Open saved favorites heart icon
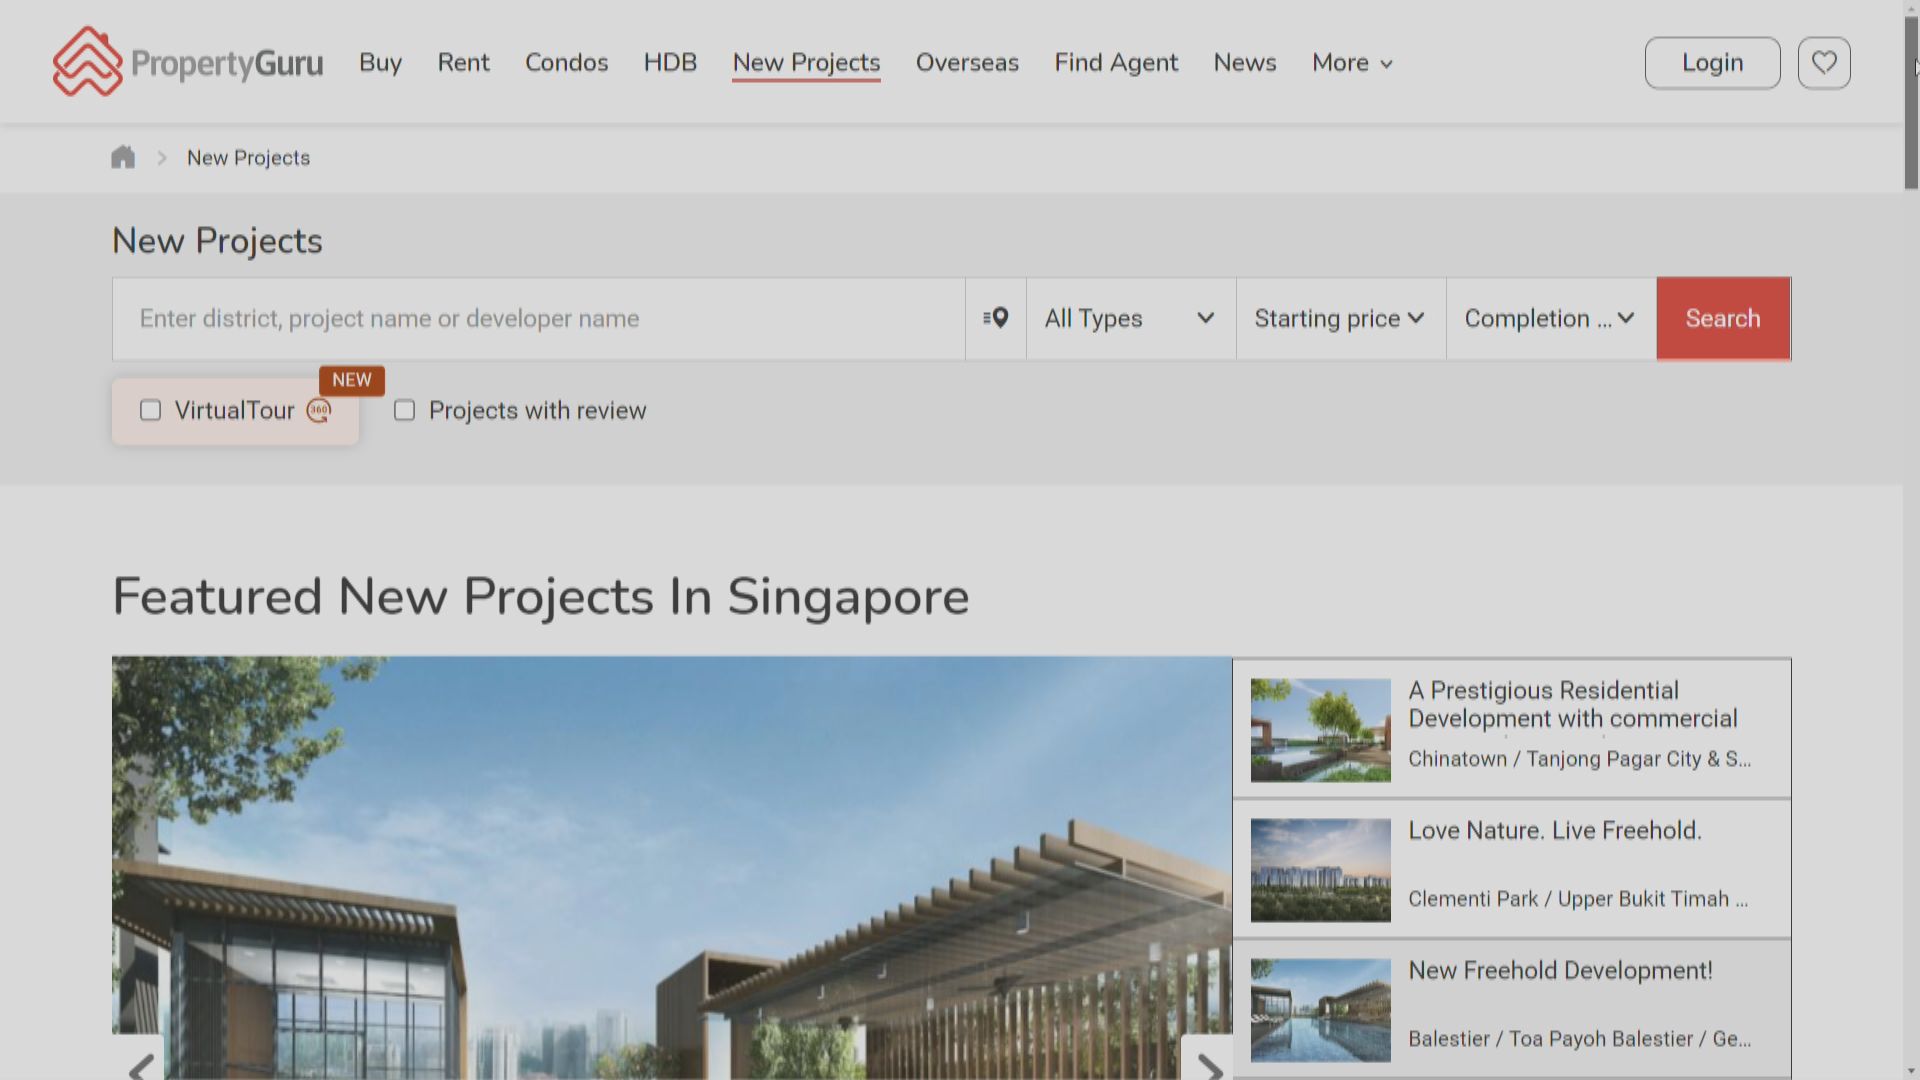Screen dimensions: 1920x1080 click(x=1824, y=63)
